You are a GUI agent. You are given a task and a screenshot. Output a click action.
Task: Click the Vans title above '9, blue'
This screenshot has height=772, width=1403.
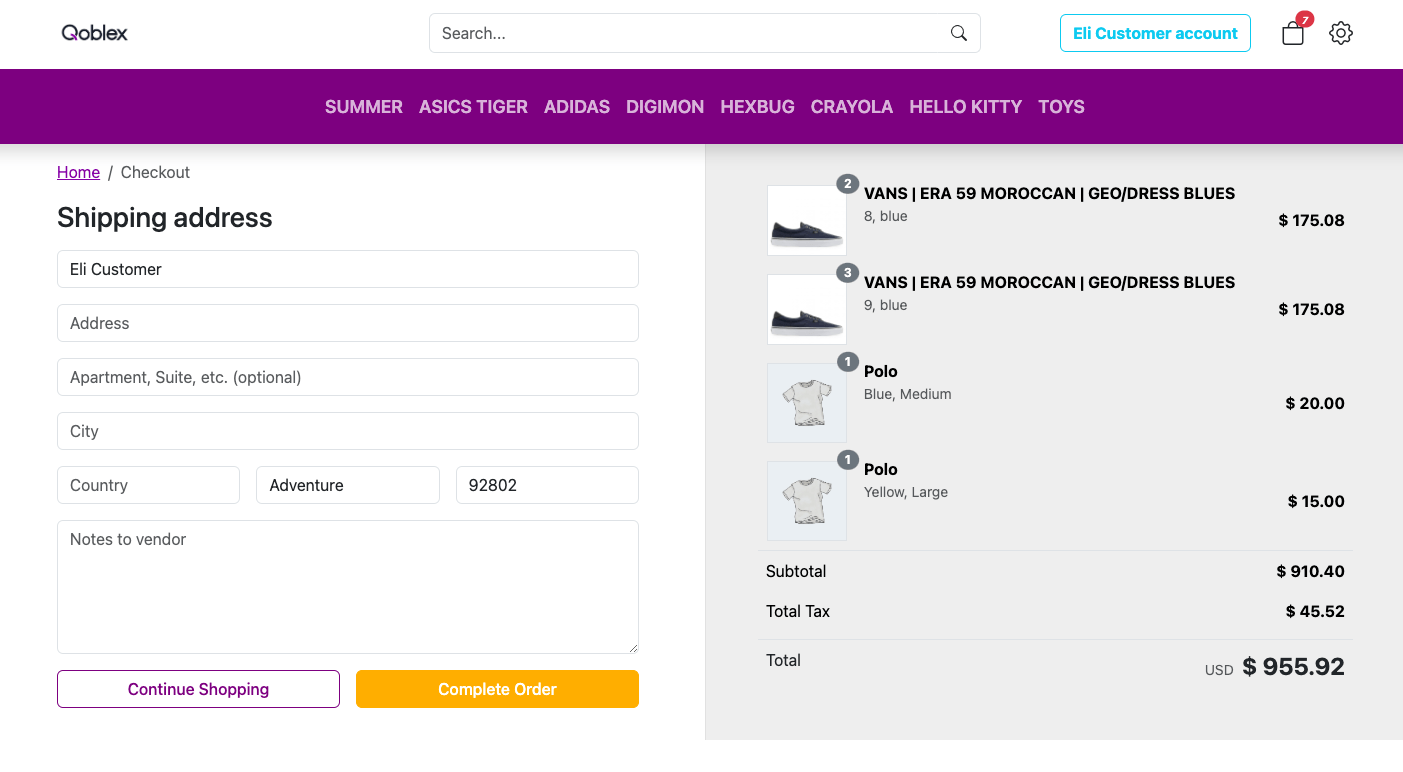pyautogui.click(x=1049, y=282)
